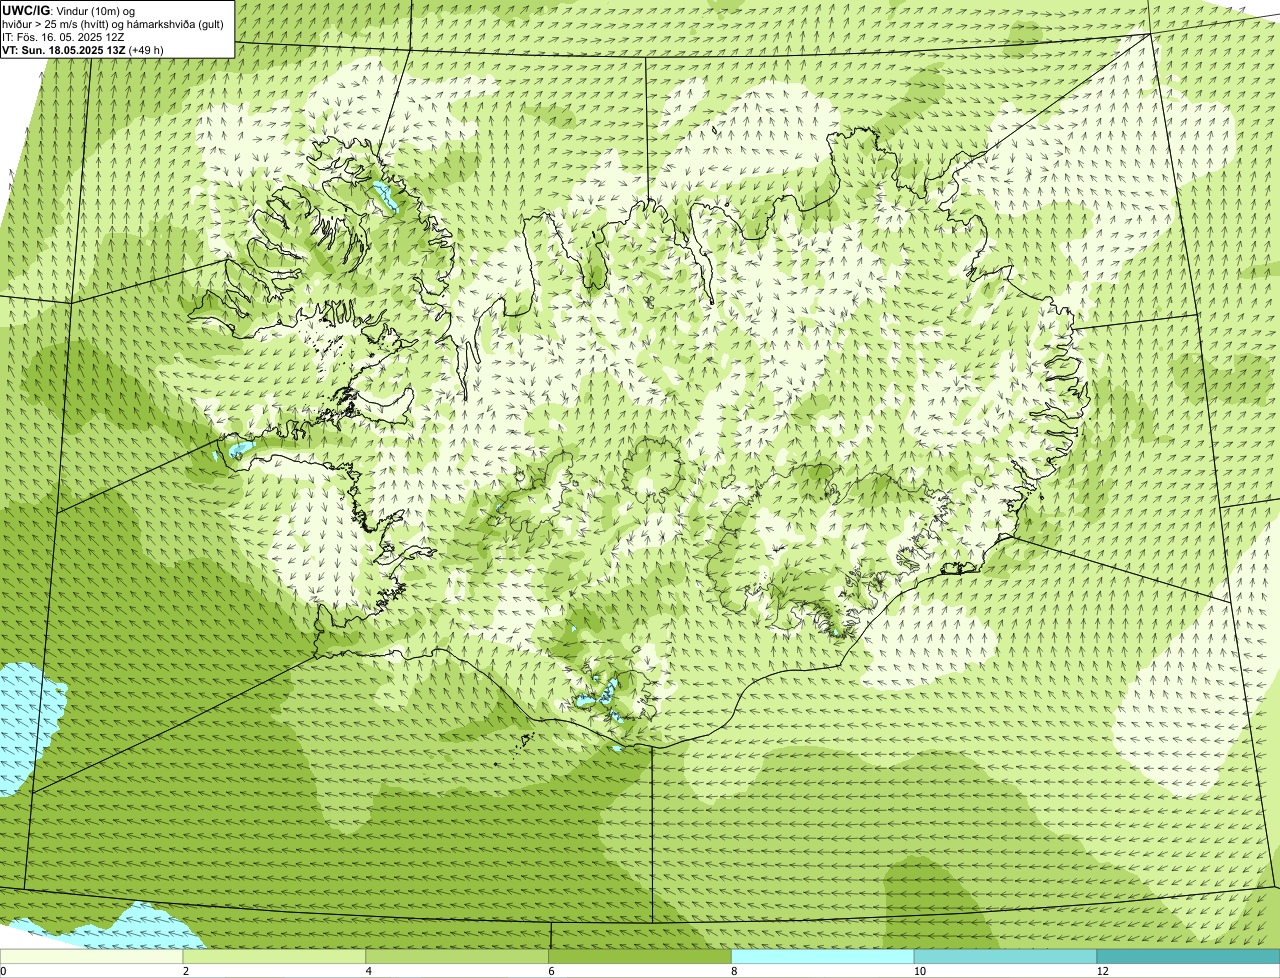The width and height of the screenshot is (1280, 978).
Task: Click the 4–6 m/s green color bar segment
Action: [458, 956]
